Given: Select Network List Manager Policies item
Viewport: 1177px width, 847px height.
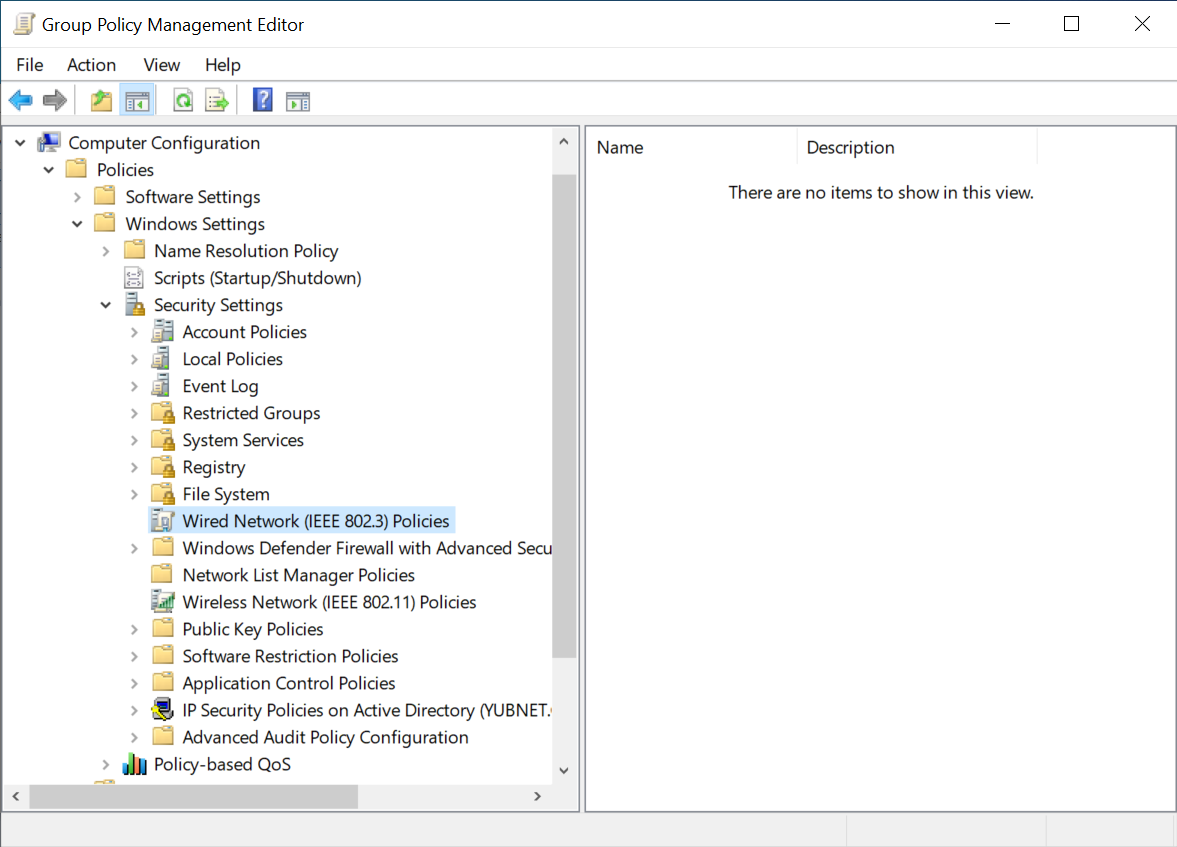Looking at the screenshot, I should [298, 575].
